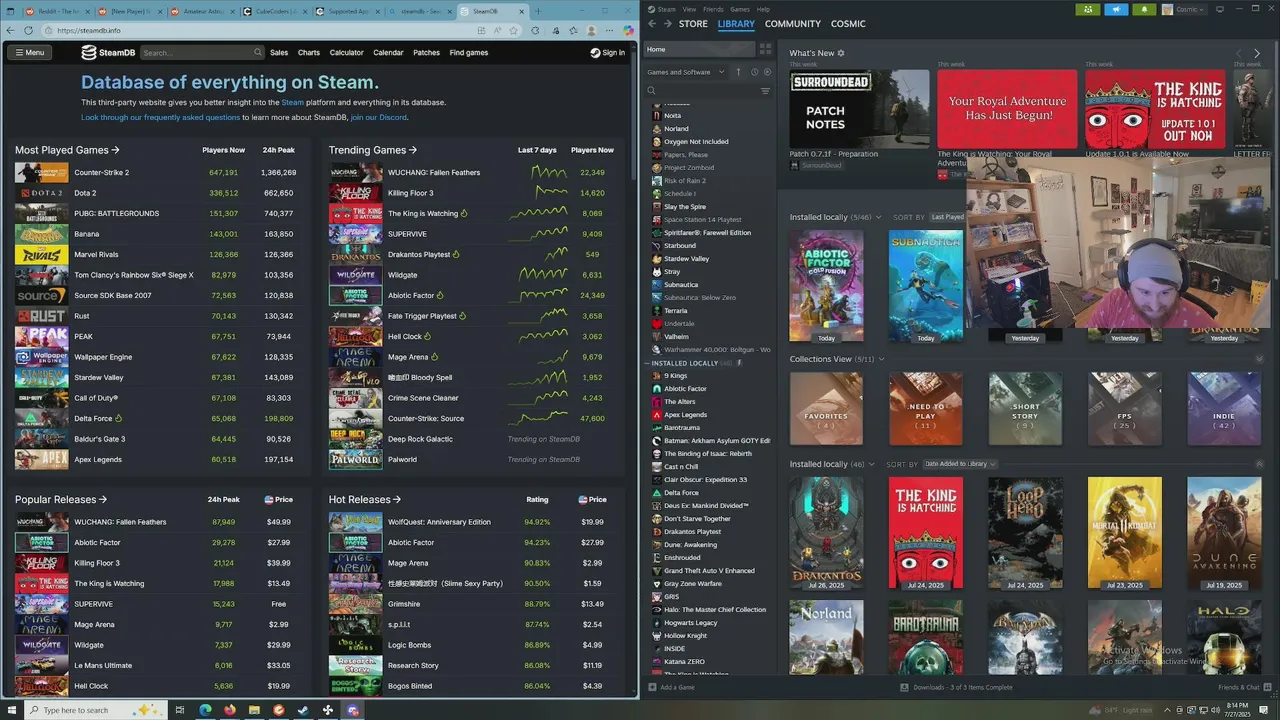Viewport: 1280px width, 720px height.
Task: Click the SteamDB search magnifier icon
Action: pos(258,52)
